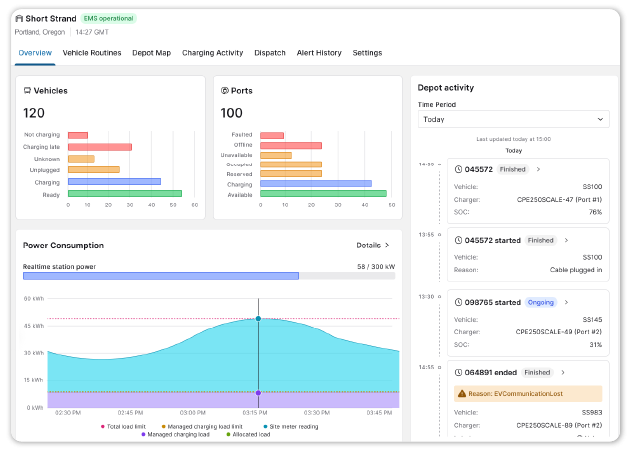Open the Time Period dropdown showing Today
This screenshot has width=630, height=450.
click(513, 119)
